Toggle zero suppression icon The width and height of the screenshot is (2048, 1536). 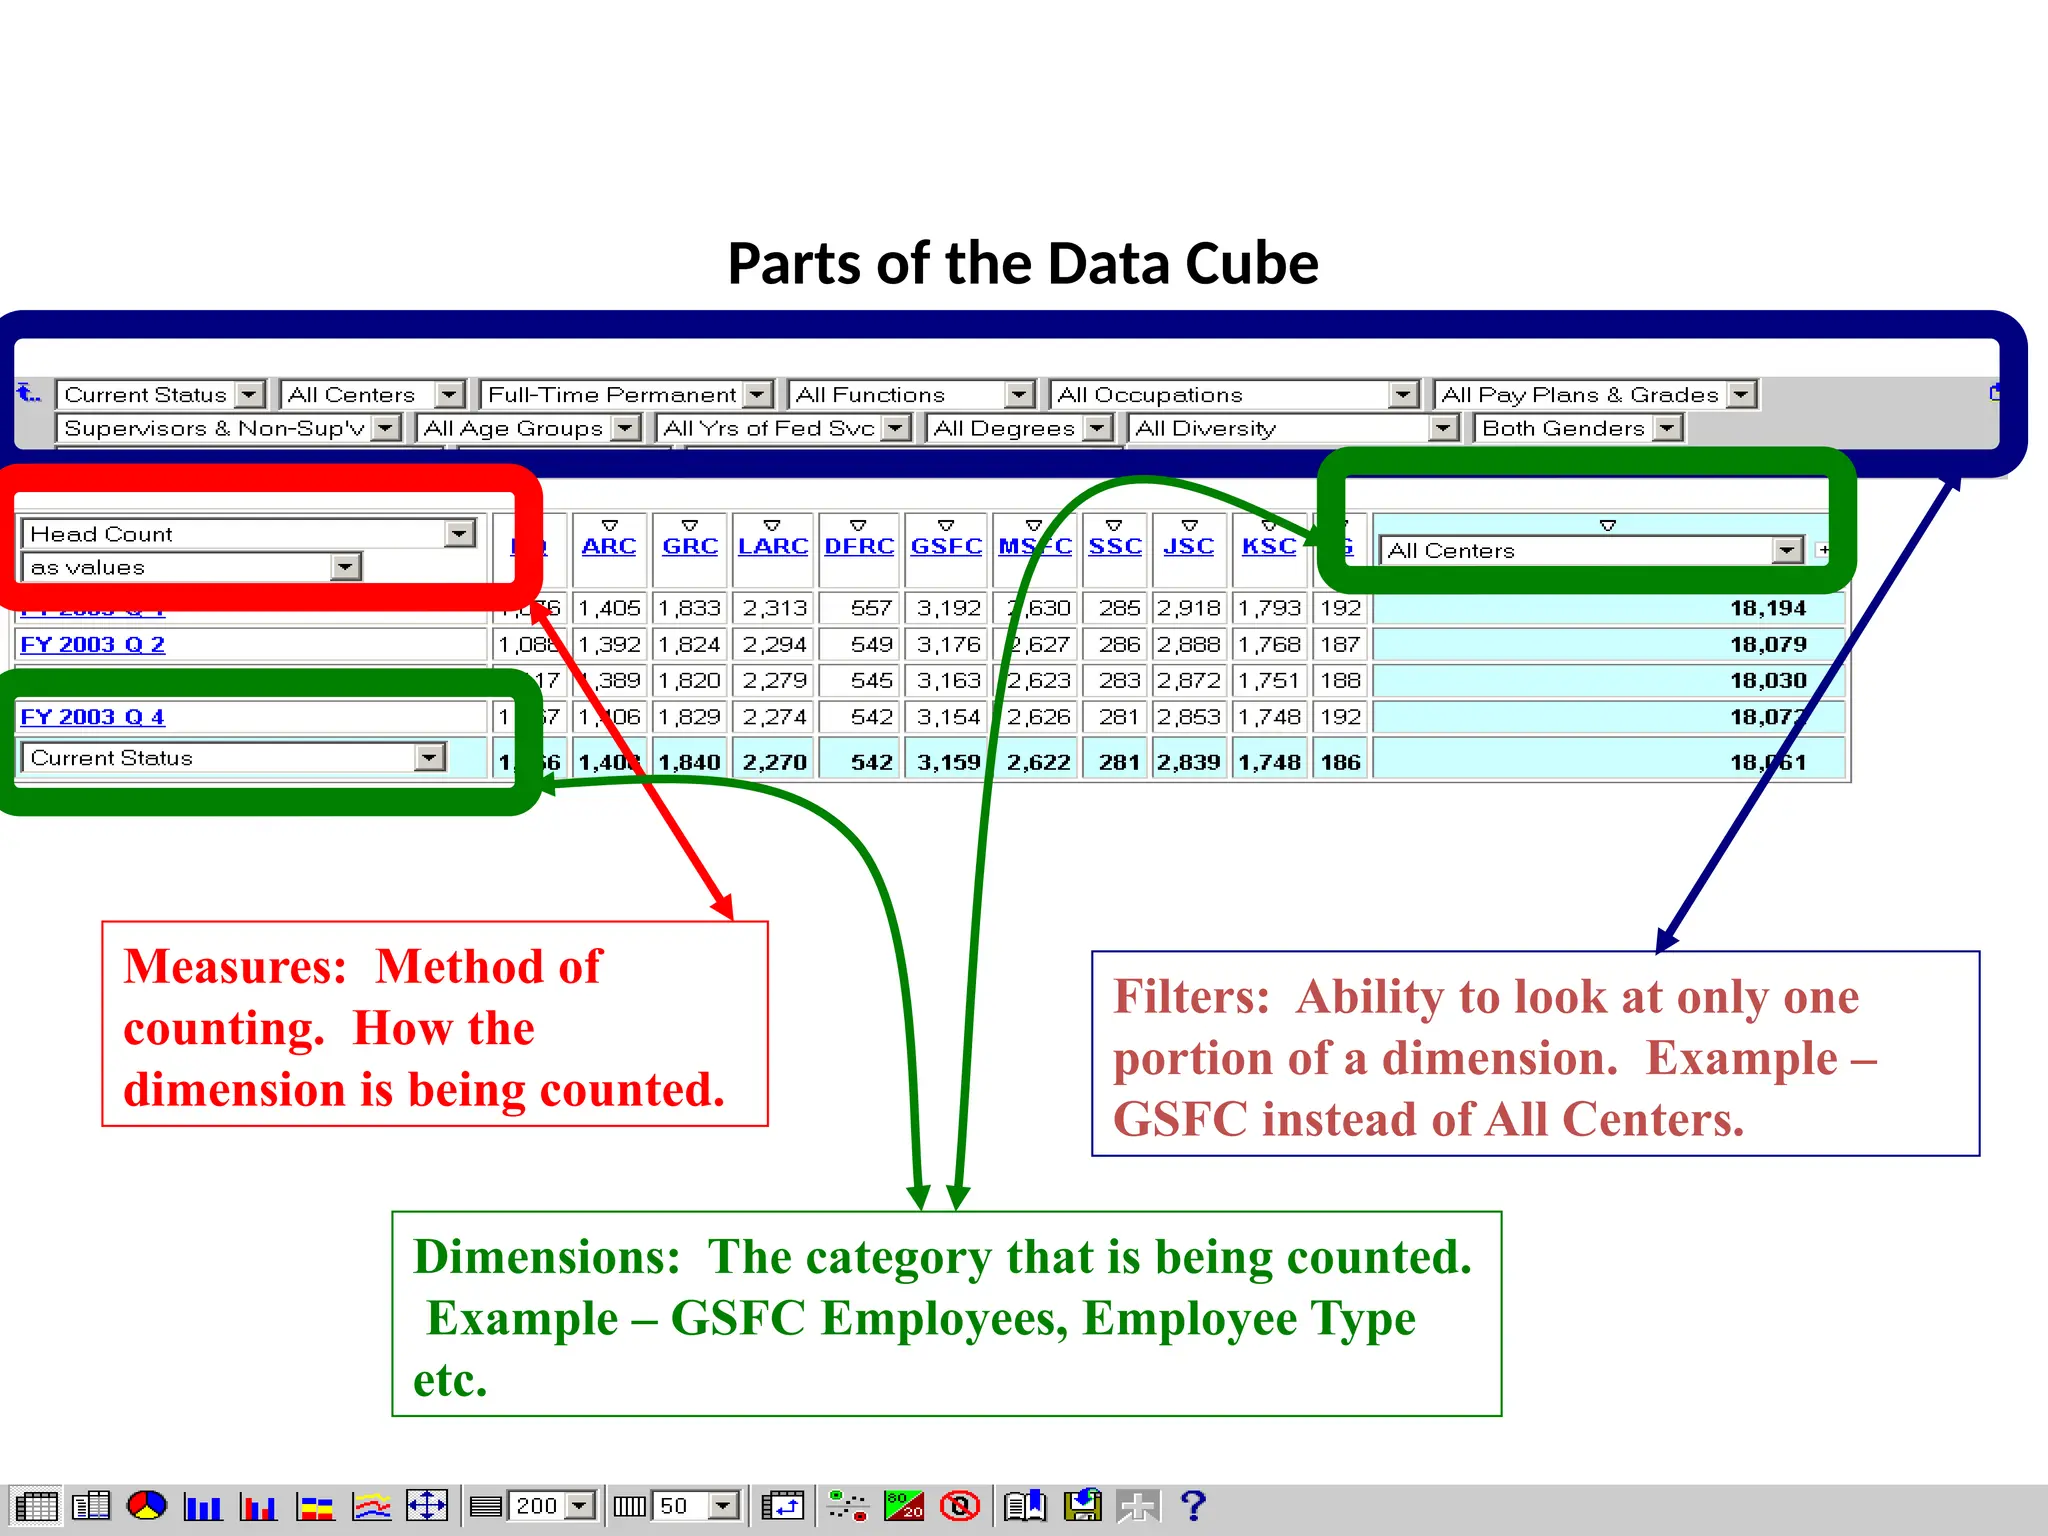point(960,1506)
